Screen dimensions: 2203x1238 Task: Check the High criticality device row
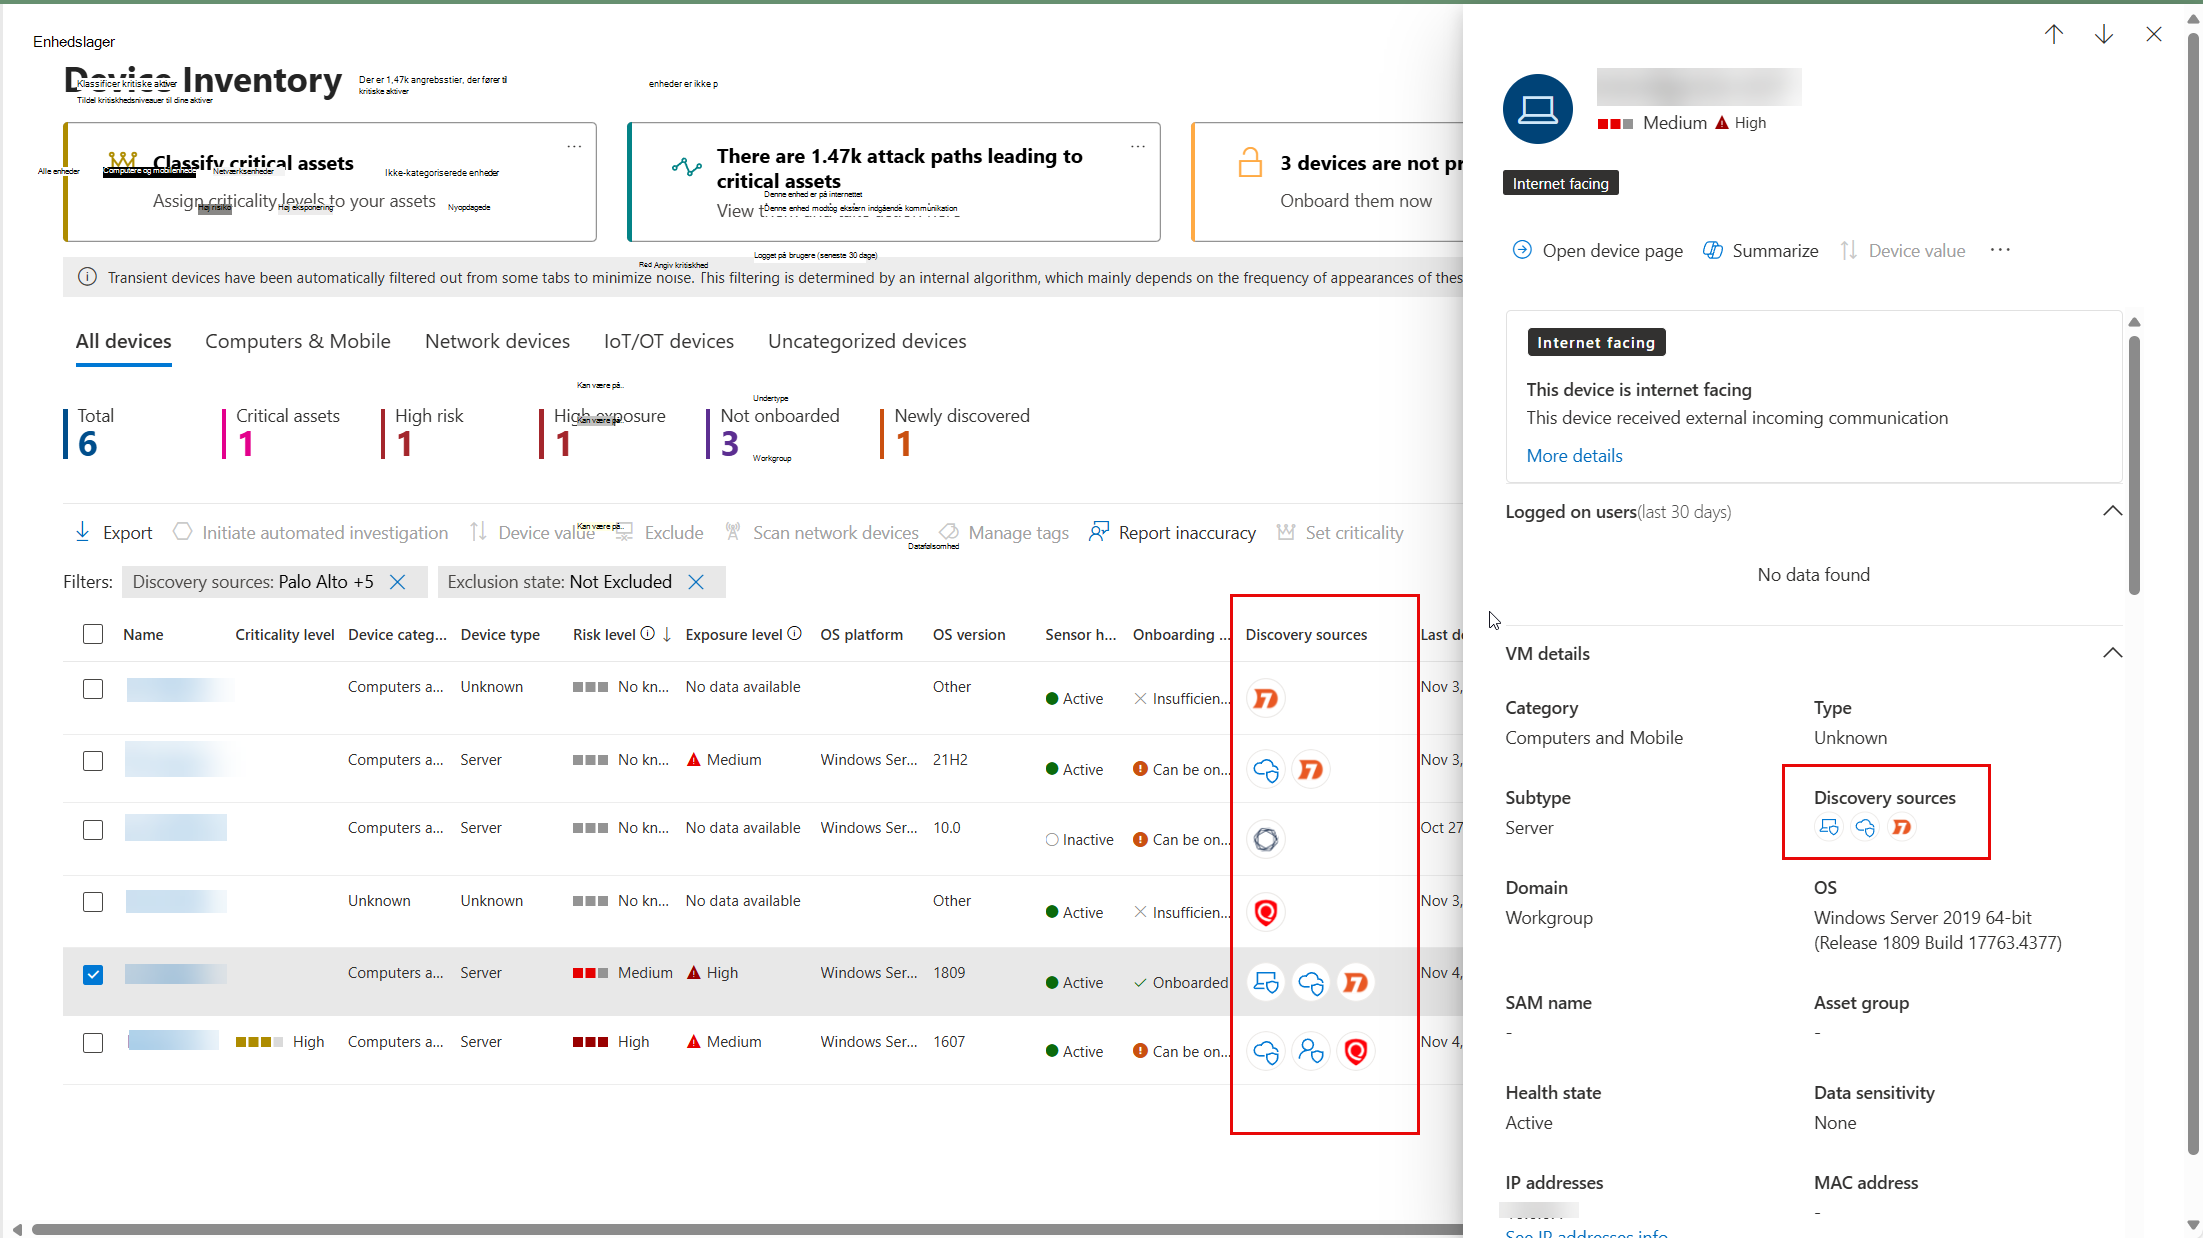click(x=93, y=1043)
